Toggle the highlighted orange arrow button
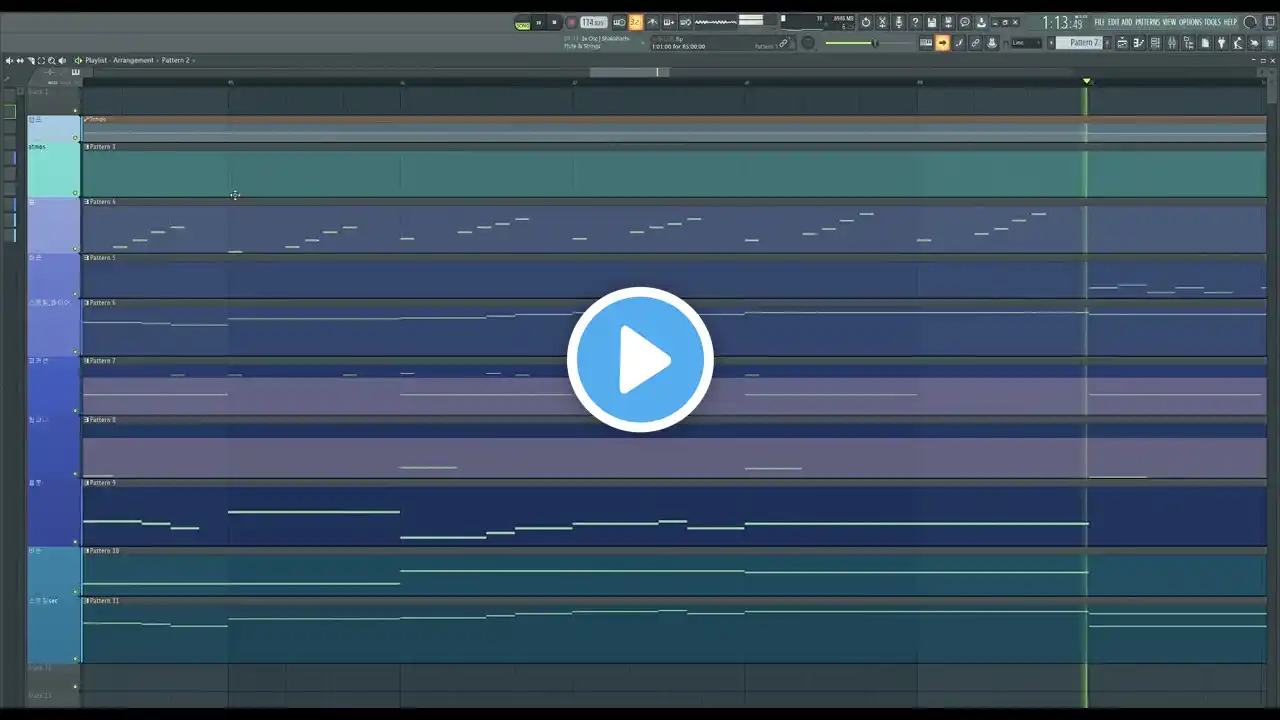This screenshot has width=1280, height=720. pyautogui.click(x=942, y=42)
